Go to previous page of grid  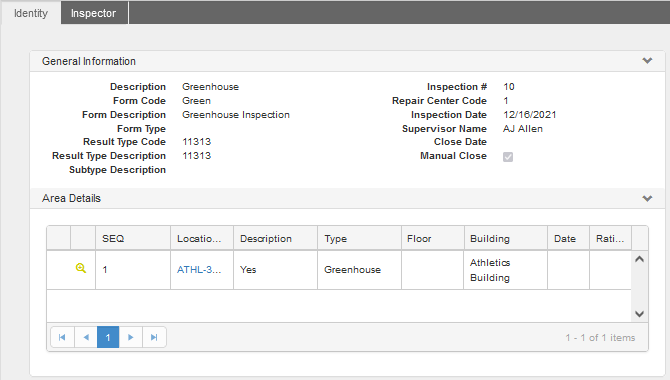click(x=86, y=337)
